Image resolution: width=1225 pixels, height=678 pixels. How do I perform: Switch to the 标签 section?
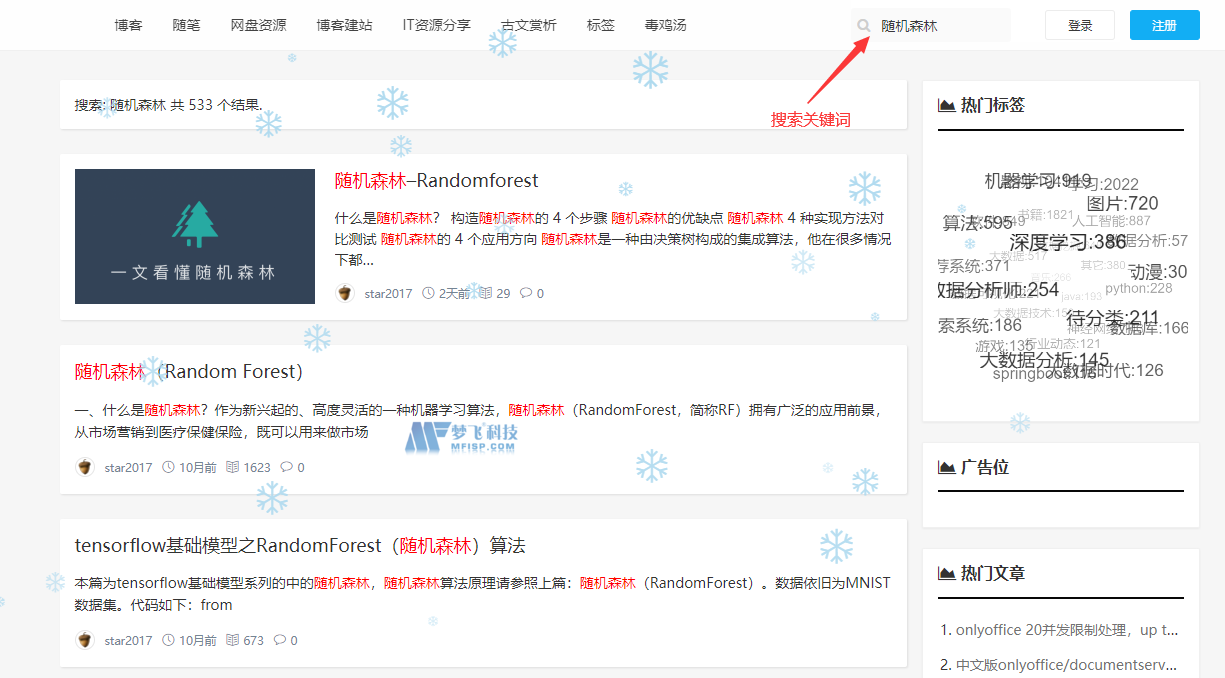(x=600, y=25)
